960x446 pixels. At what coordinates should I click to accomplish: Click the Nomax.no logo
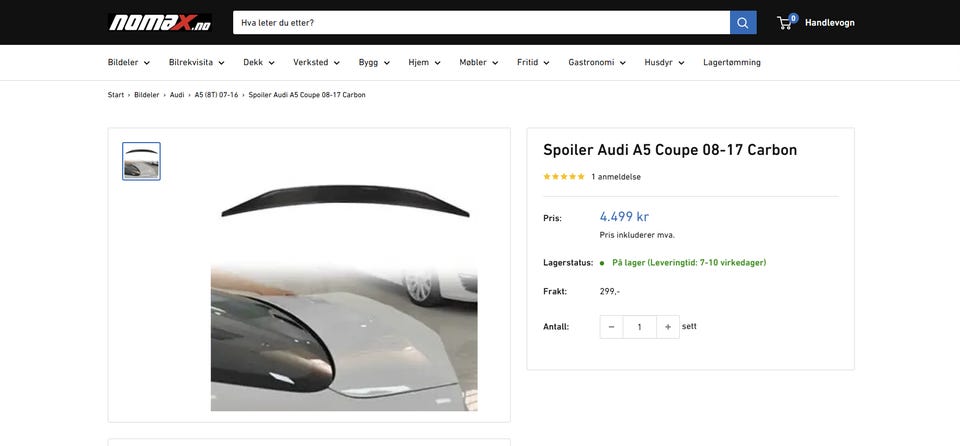pyautogui.click(x=160, y=22)
